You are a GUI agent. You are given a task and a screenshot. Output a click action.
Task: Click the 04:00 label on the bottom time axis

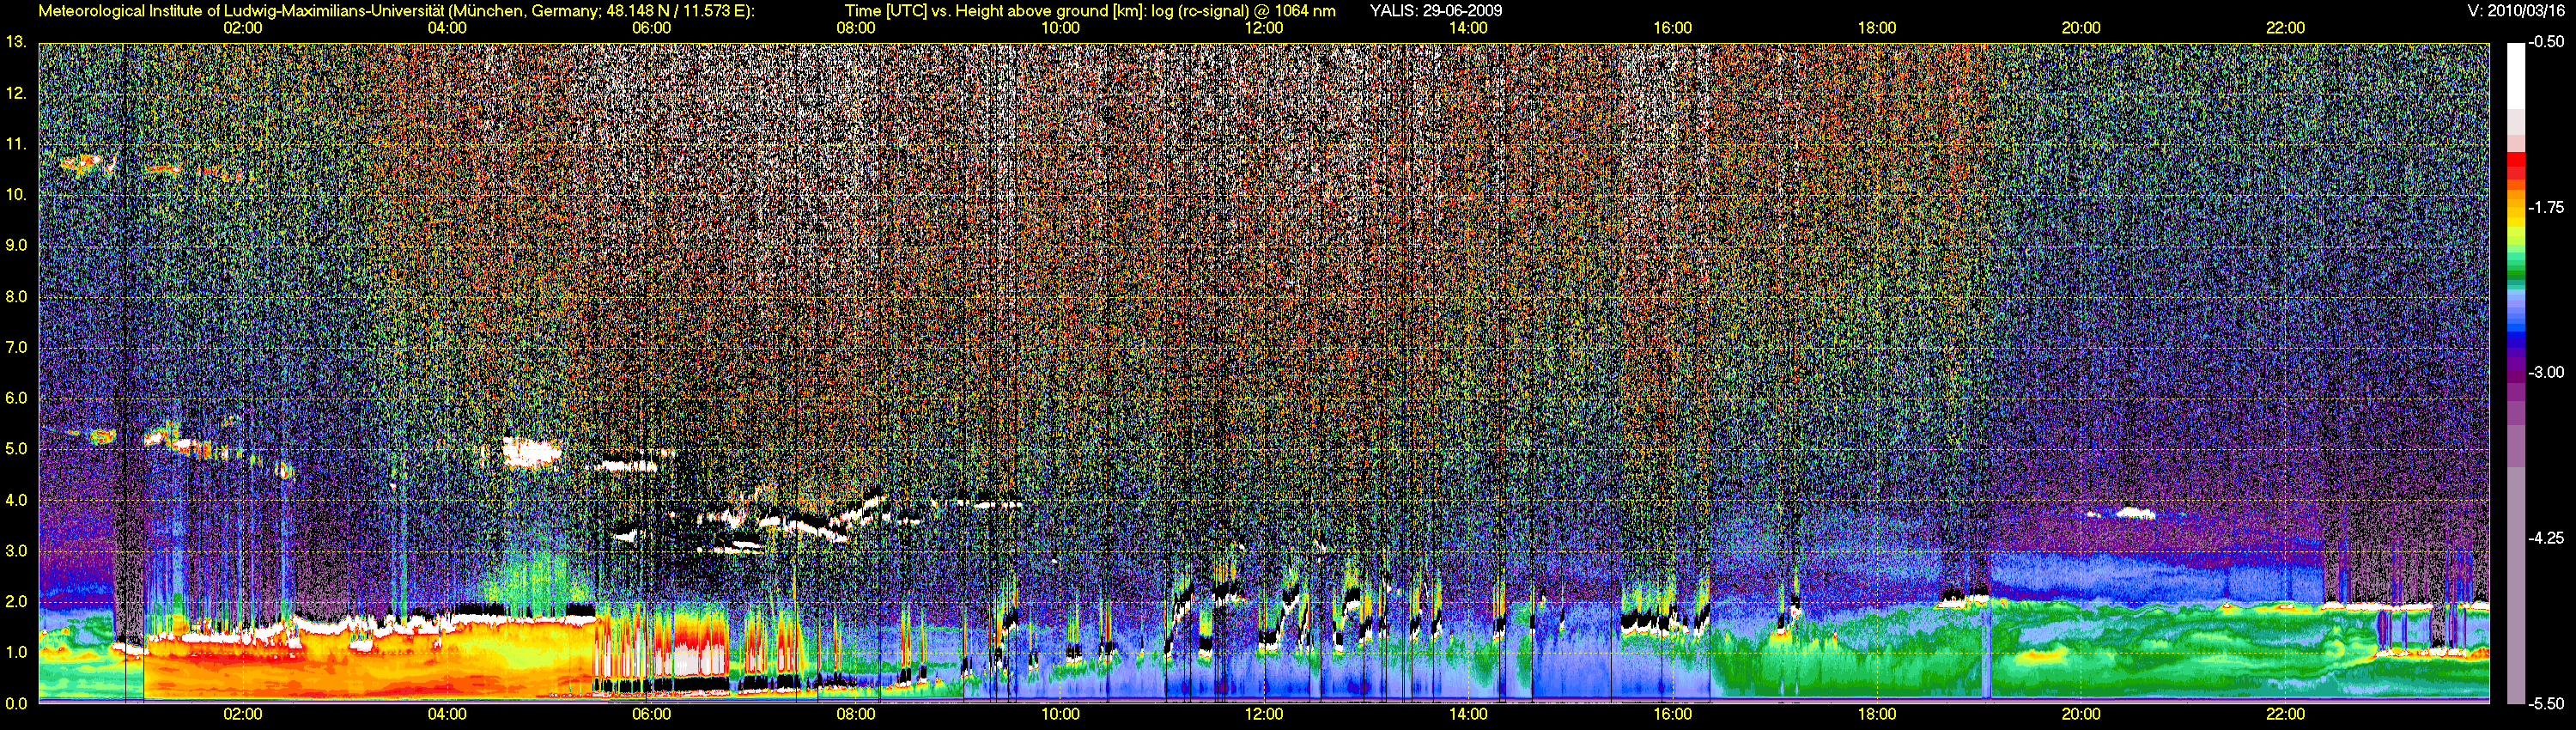click(x=447, y=714)
